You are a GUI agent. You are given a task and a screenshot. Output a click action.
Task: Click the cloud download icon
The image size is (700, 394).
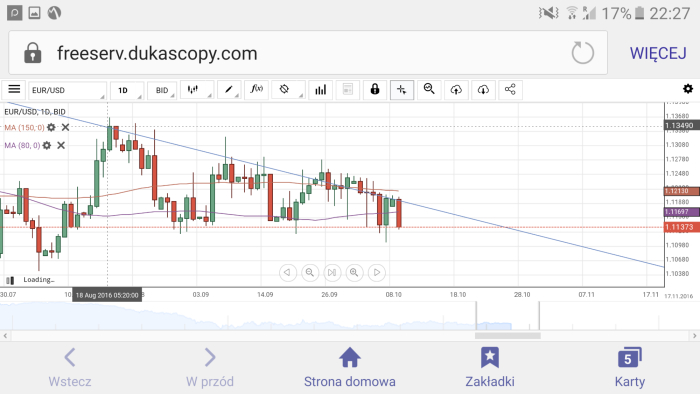483,90
